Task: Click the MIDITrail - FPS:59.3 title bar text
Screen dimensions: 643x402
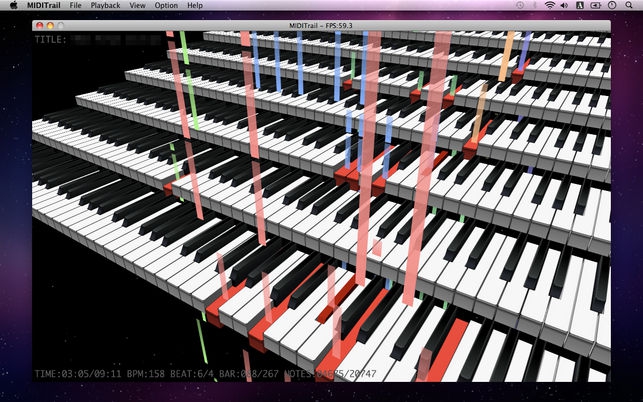Action: coord(321,25)
